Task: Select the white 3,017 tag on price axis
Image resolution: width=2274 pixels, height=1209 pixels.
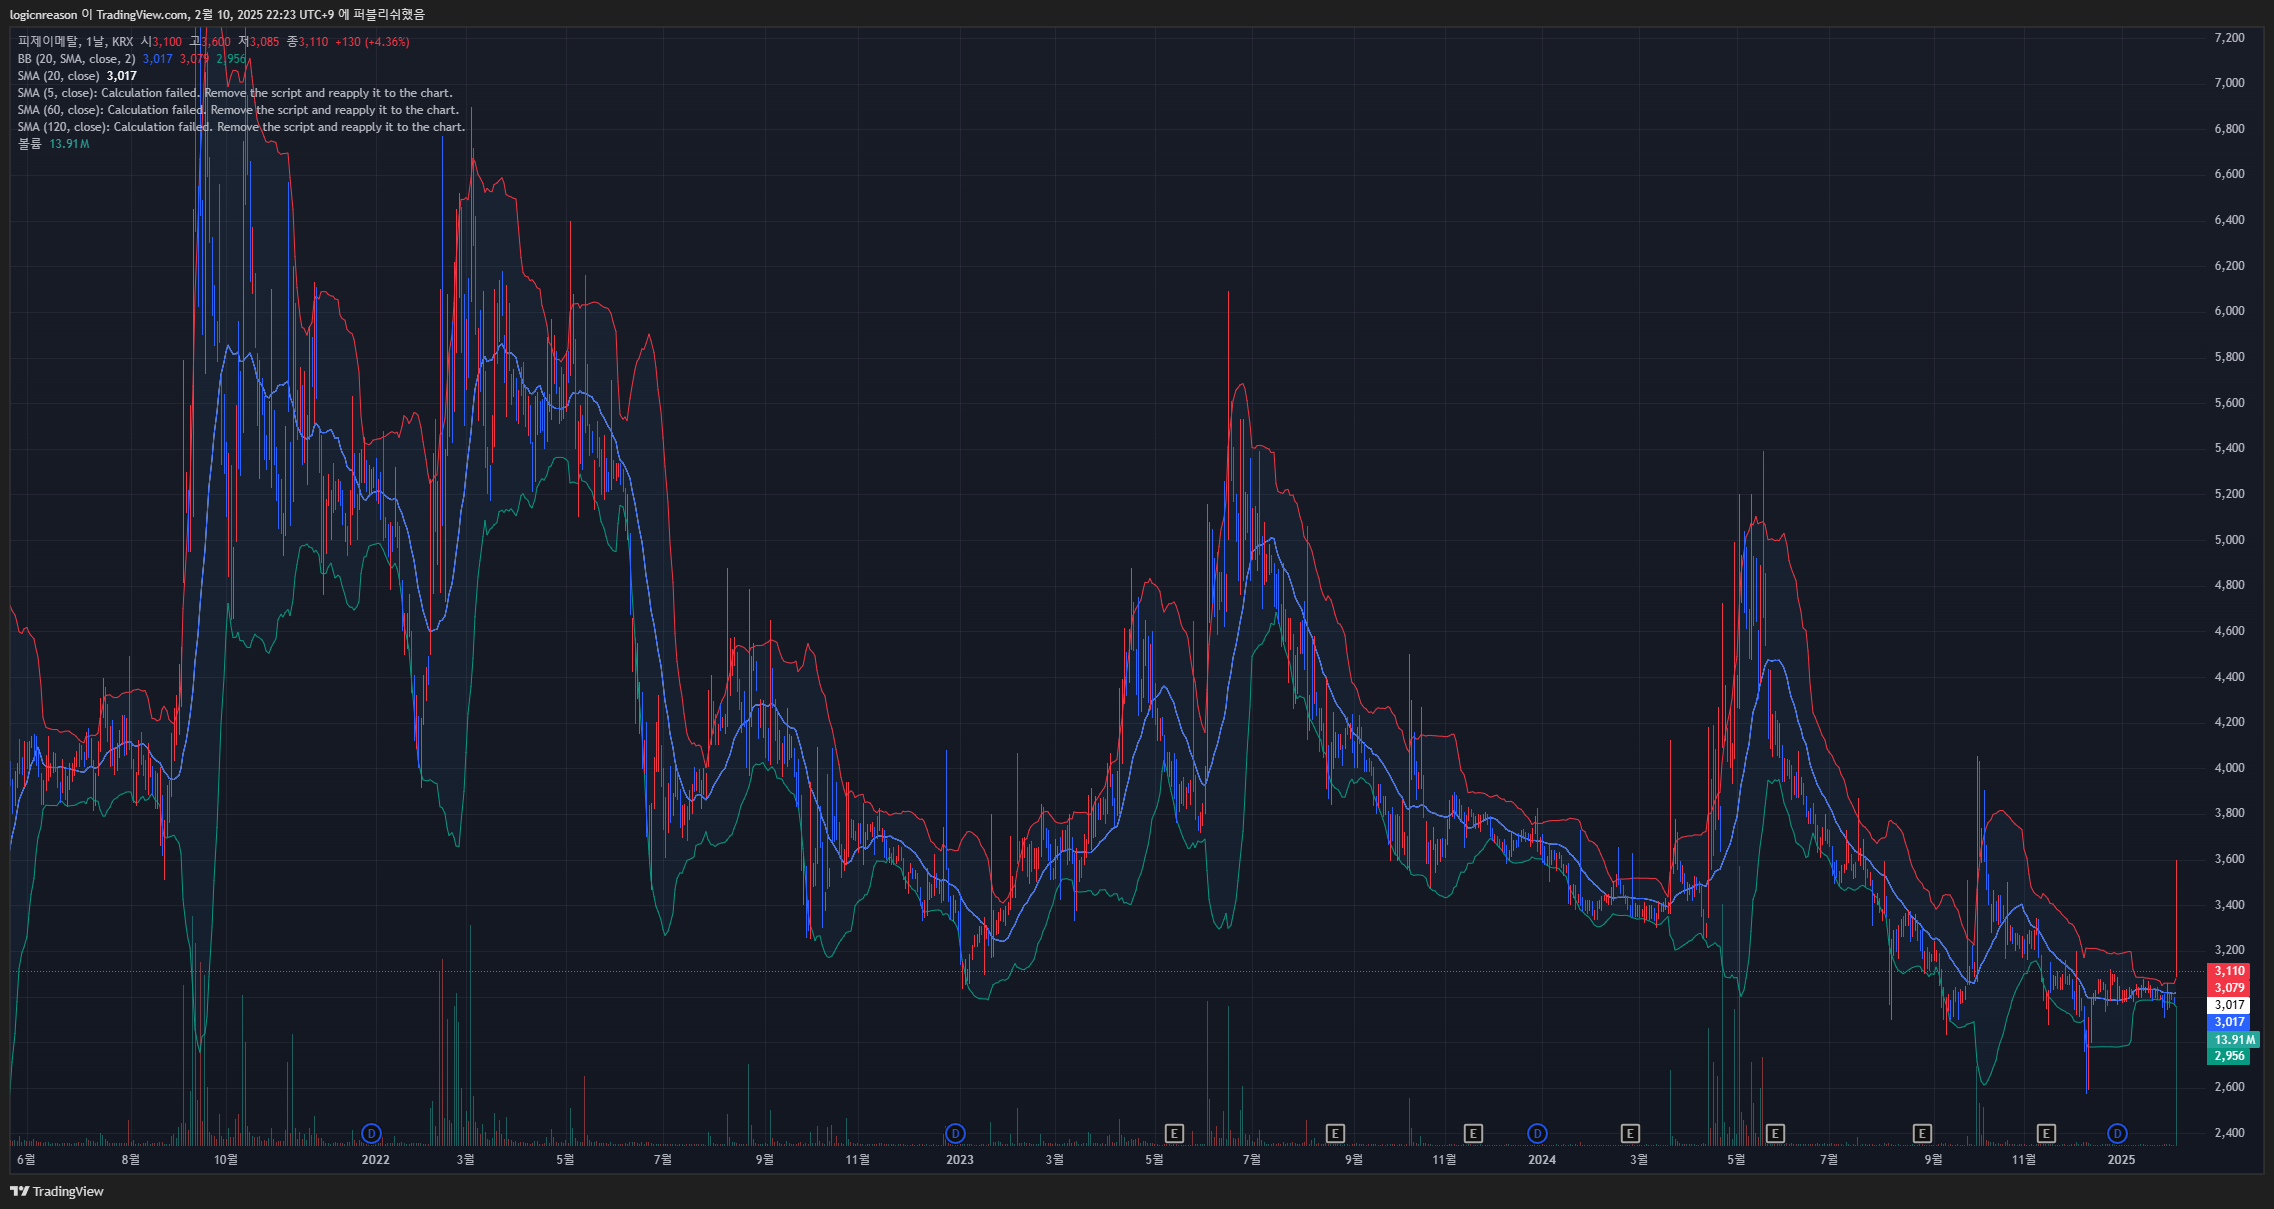Action: [x=2228, y=1005]
